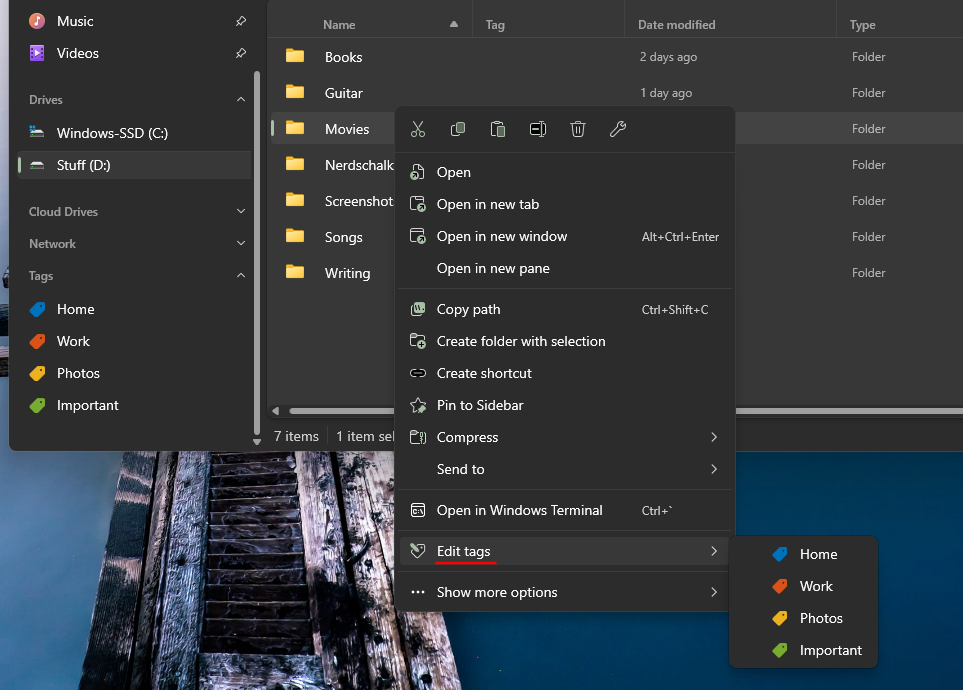Image resolution: width=963 pixels, height=690 pixels.
Task: Apply the green Important tag from submenu
Action: click(x=829, y=650)
